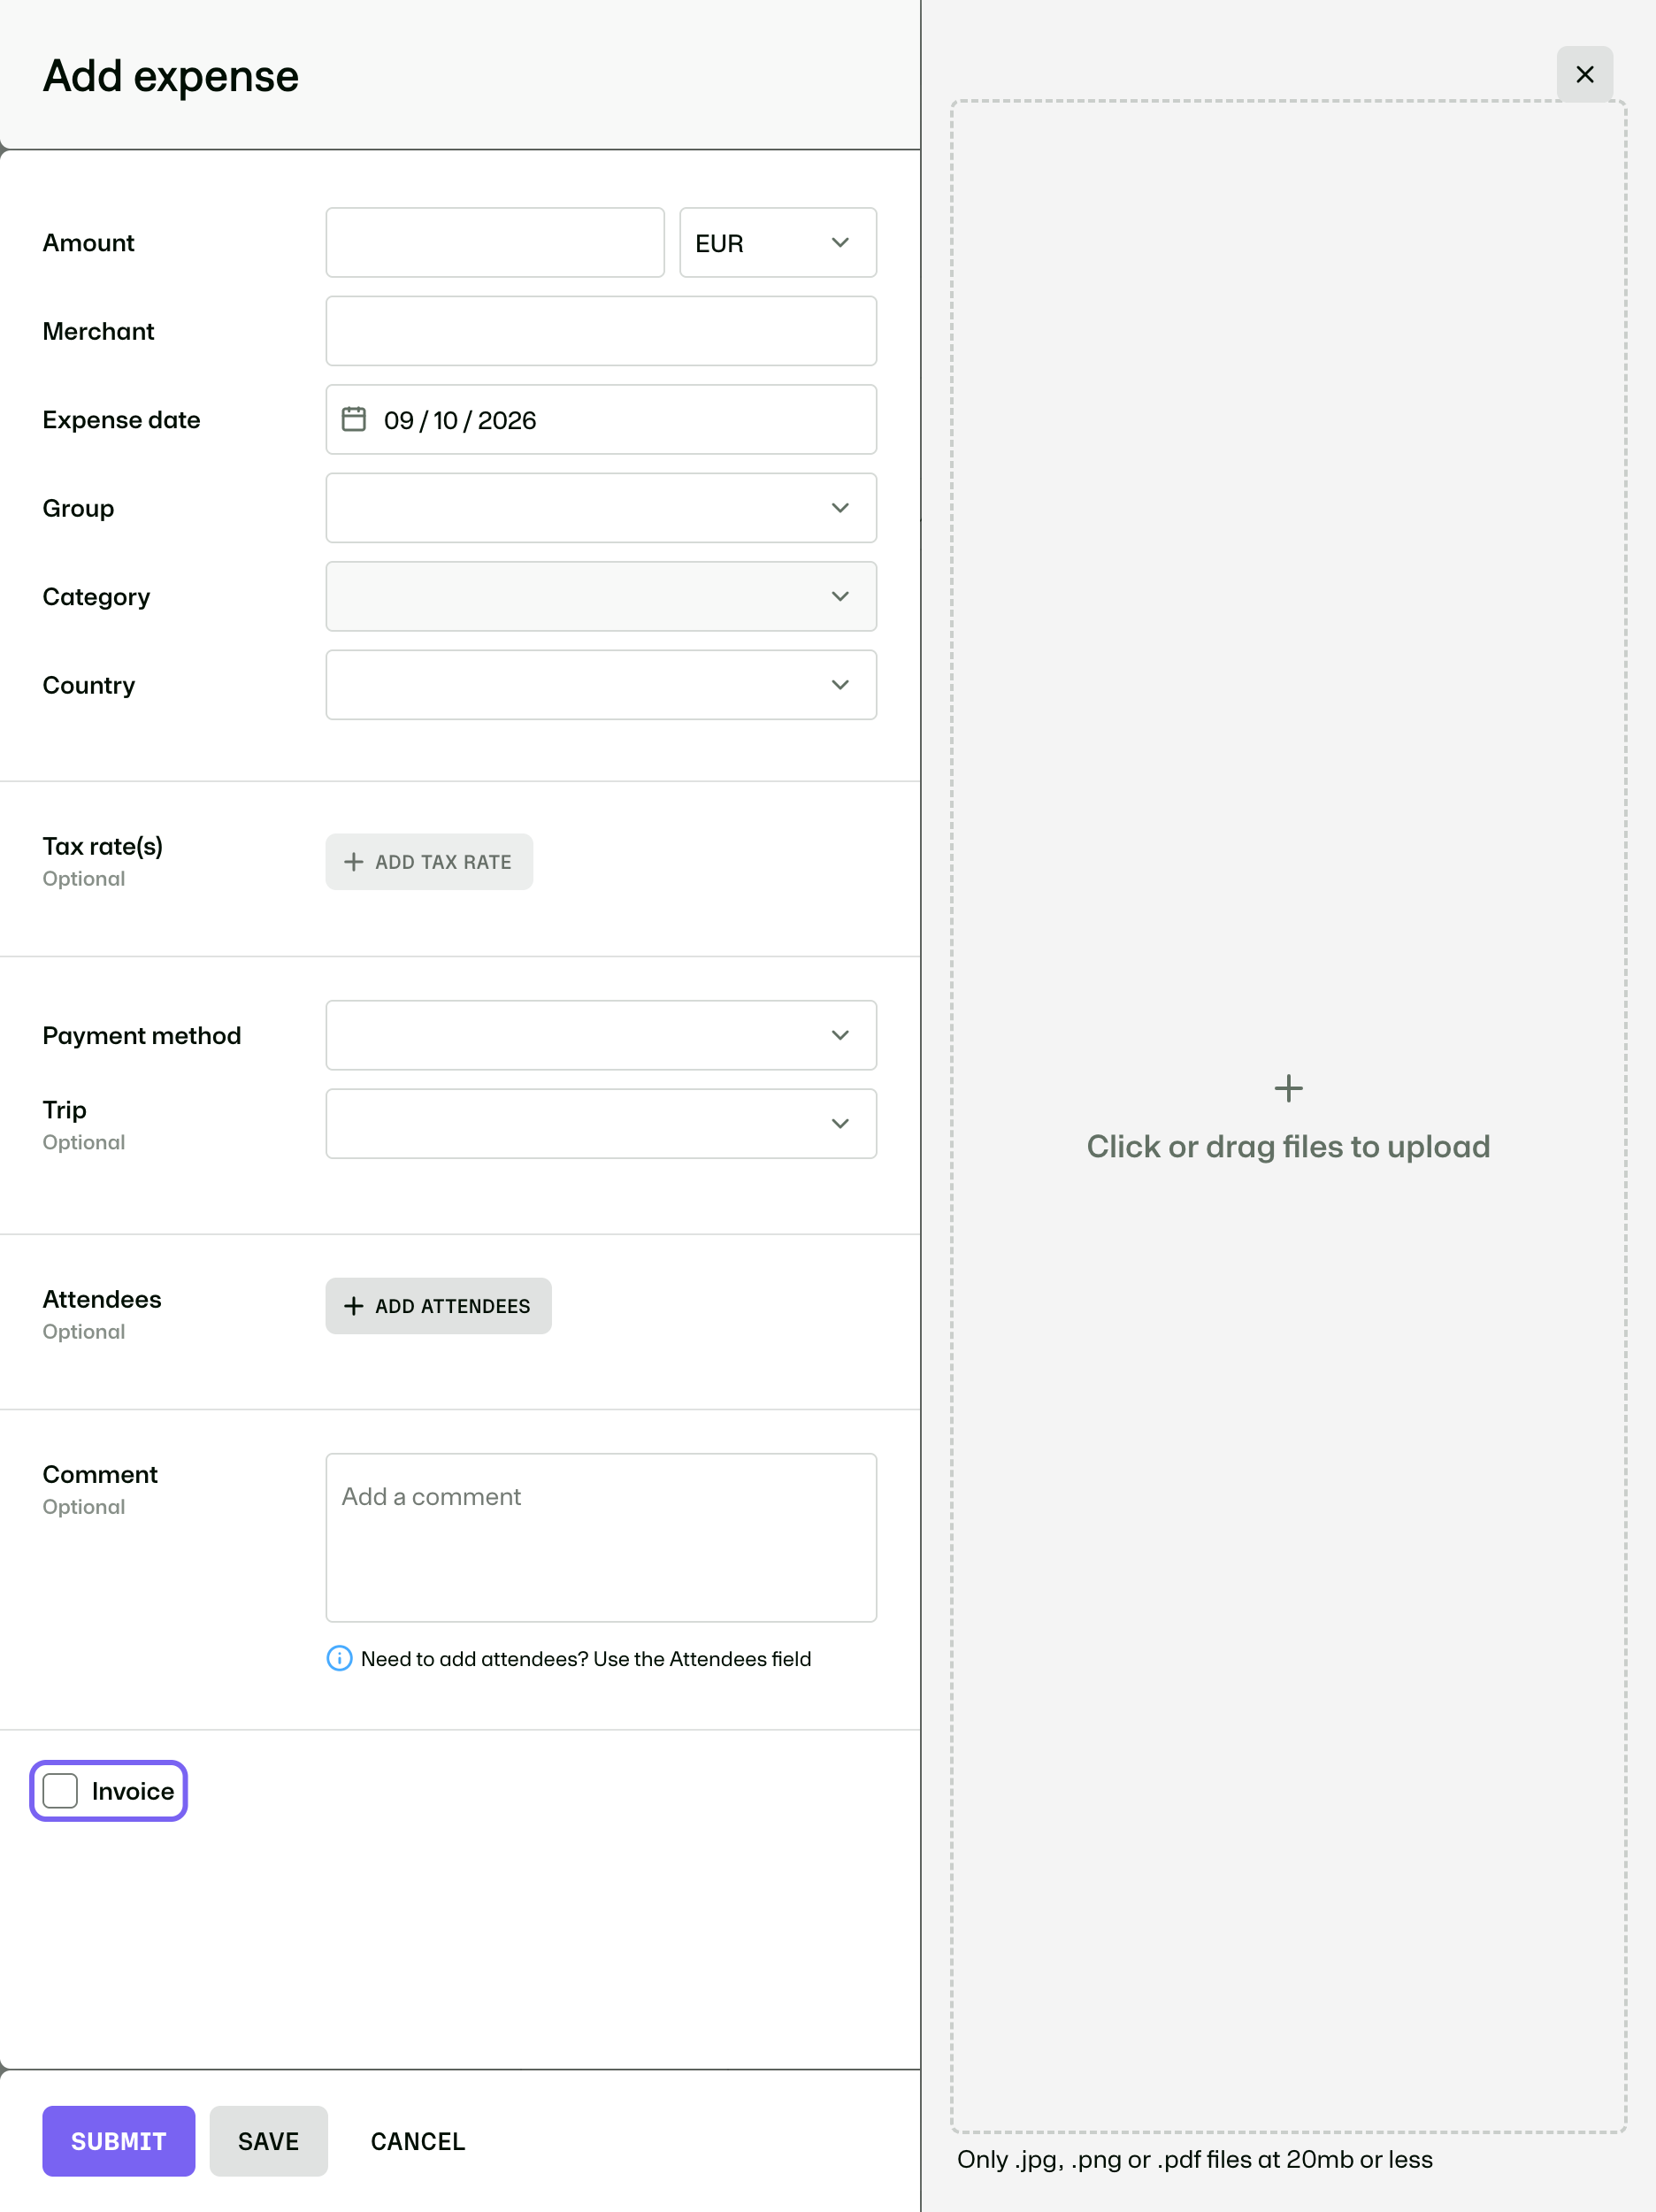Viewport: 1656px width, 2212px height.
Task: Click the drag files to upload area
Action: 1288,1116
